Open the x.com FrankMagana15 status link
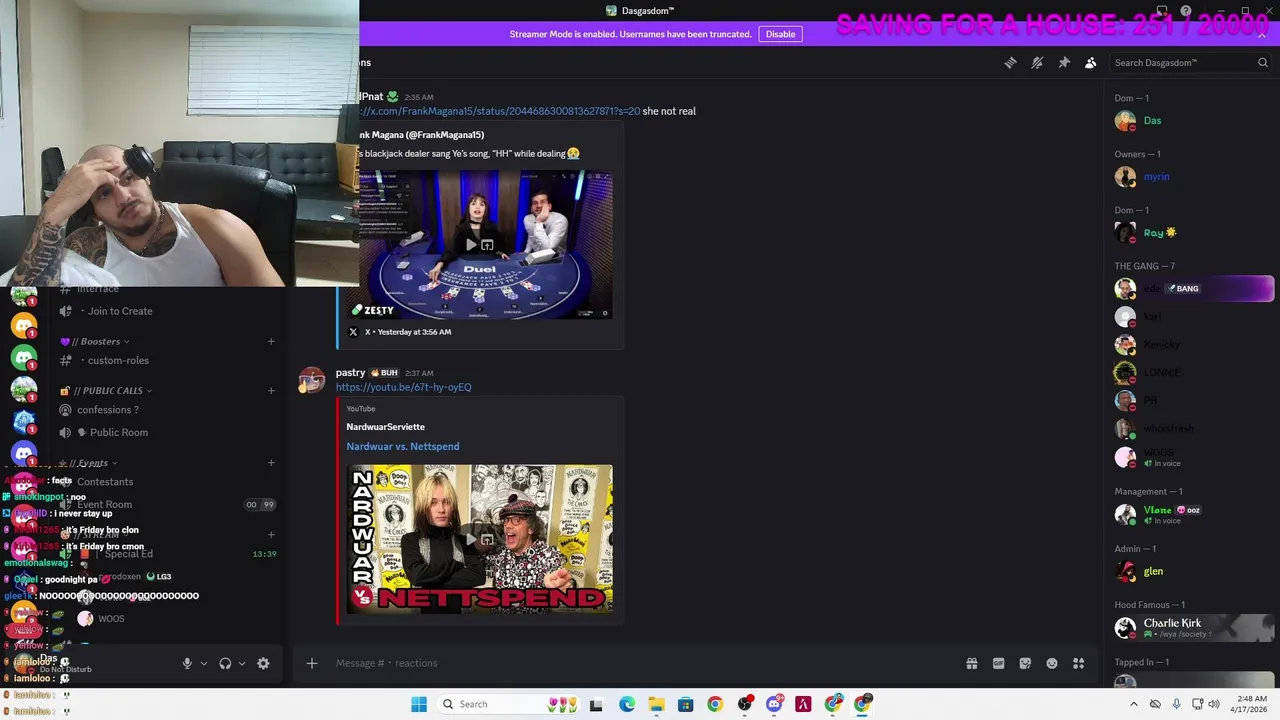 pyautogui.click(x=500, y=111)
